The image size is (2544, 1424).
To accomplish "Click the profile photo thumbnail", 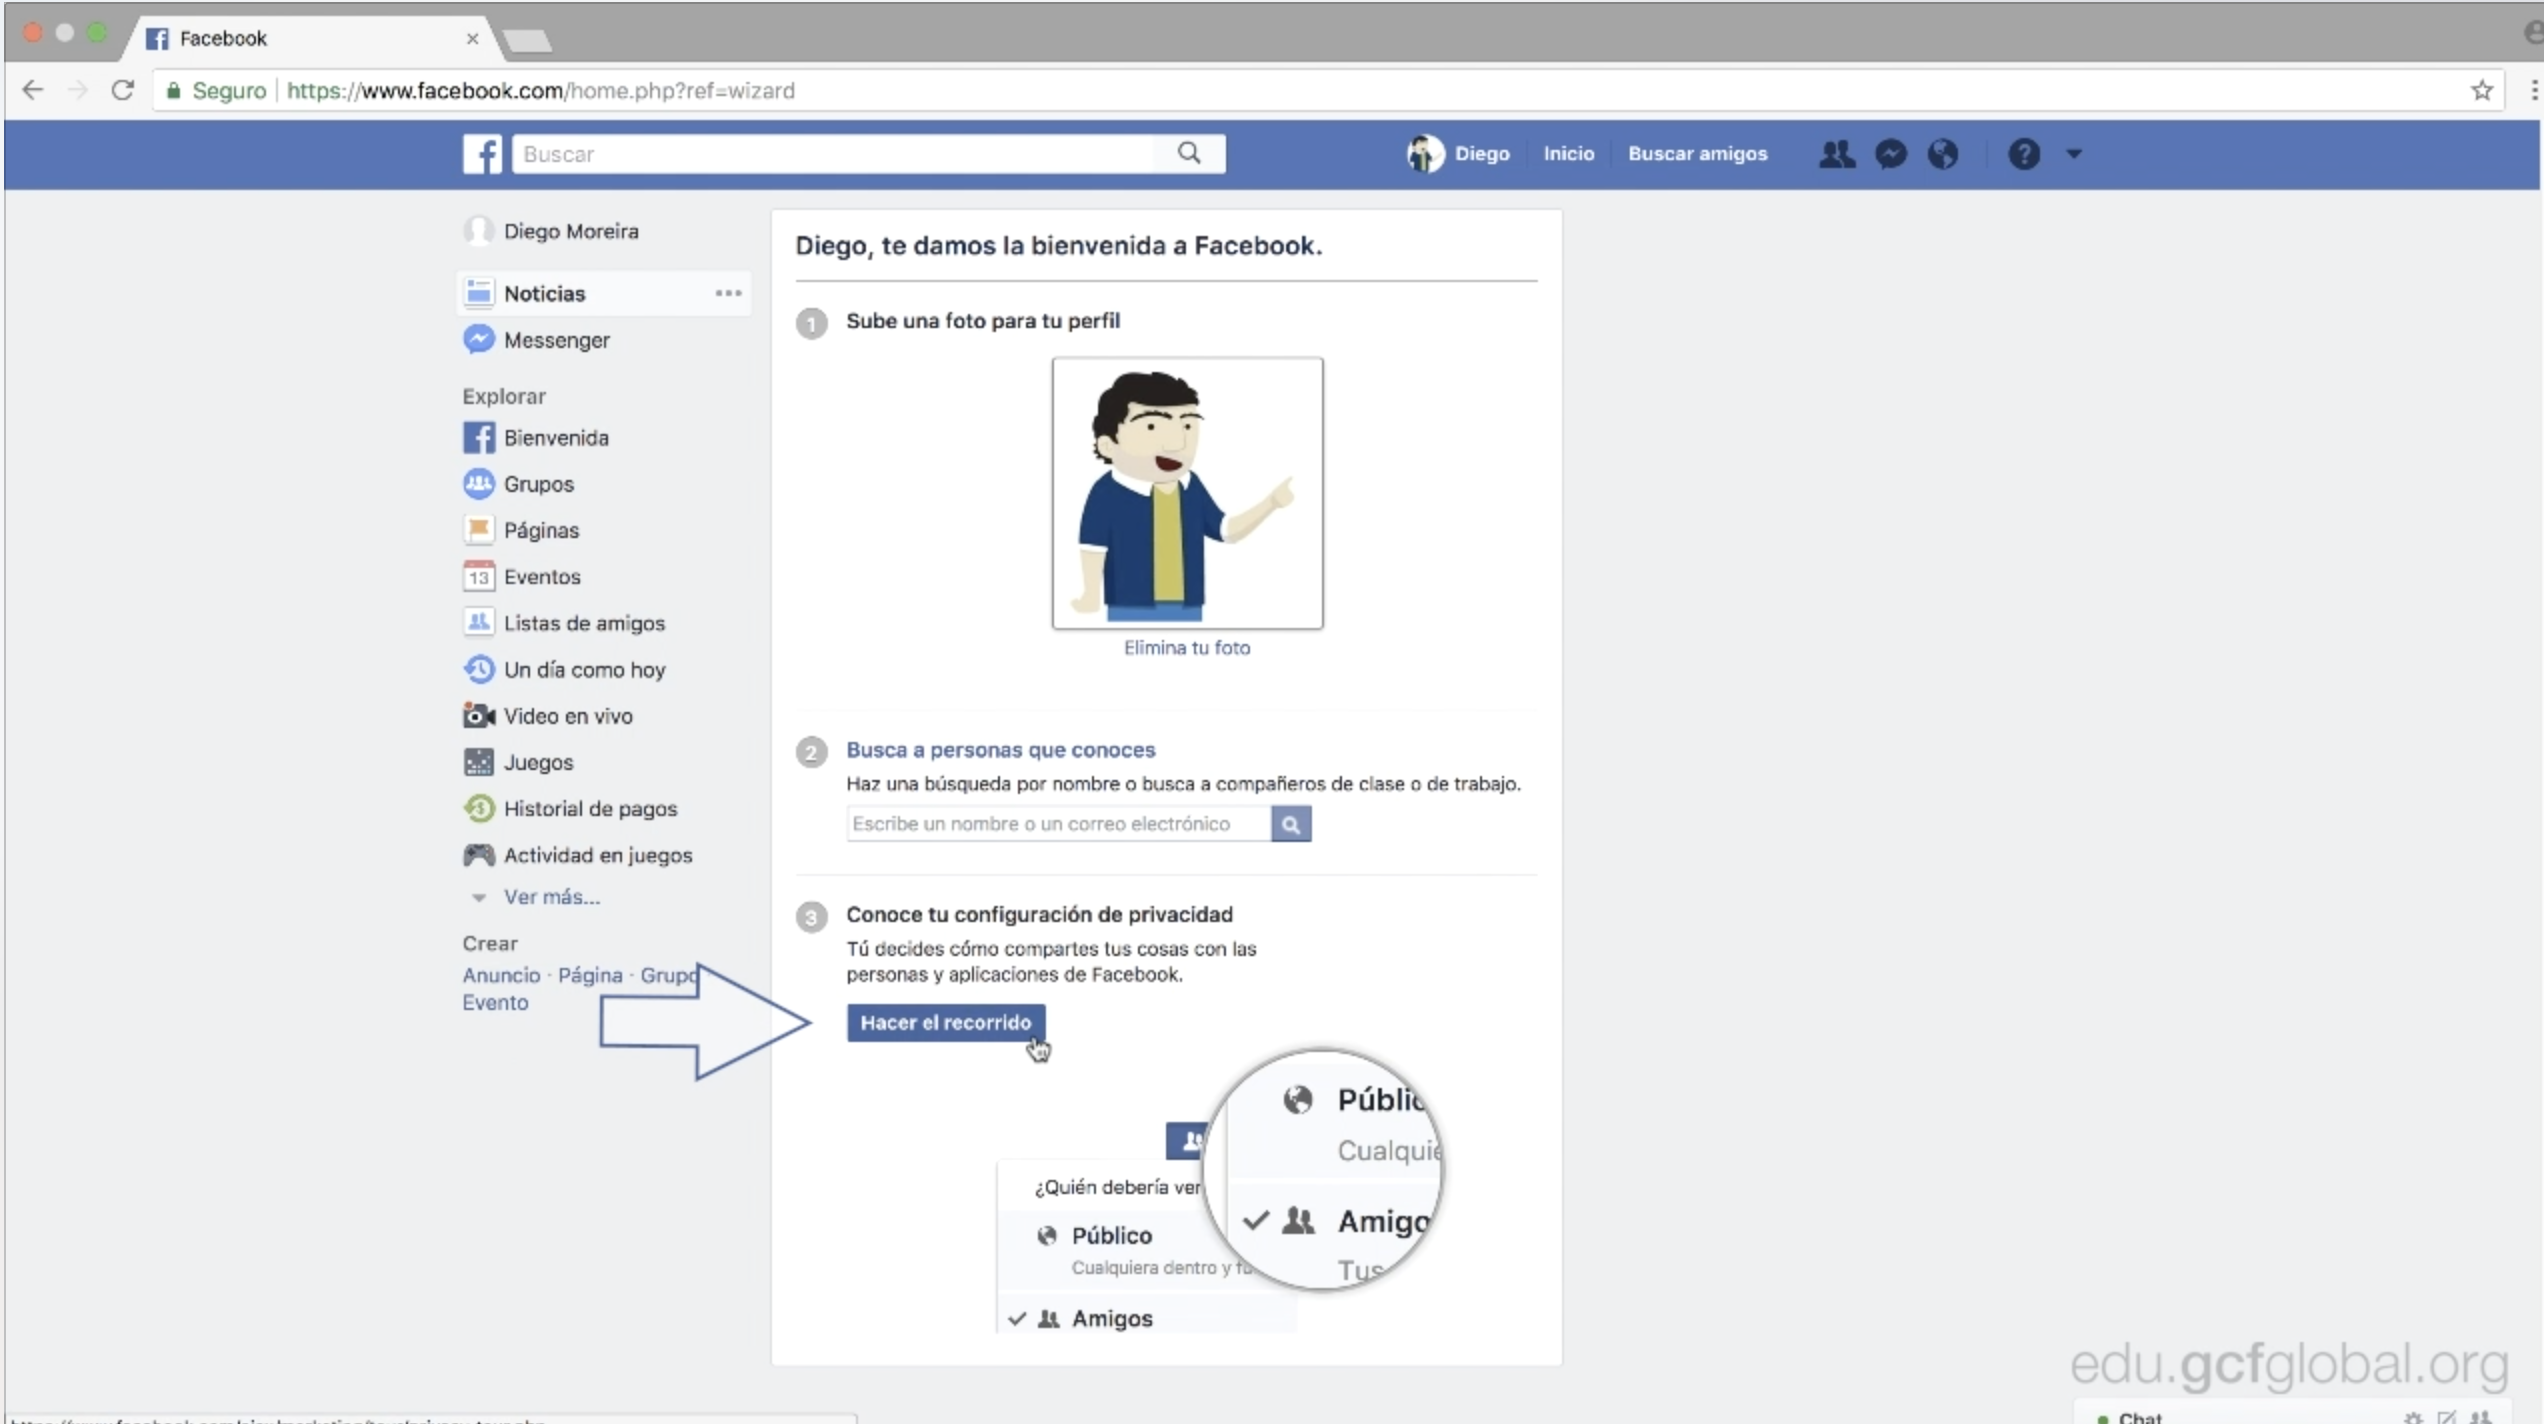I will pyautogui.click(x=1187, y=493).
